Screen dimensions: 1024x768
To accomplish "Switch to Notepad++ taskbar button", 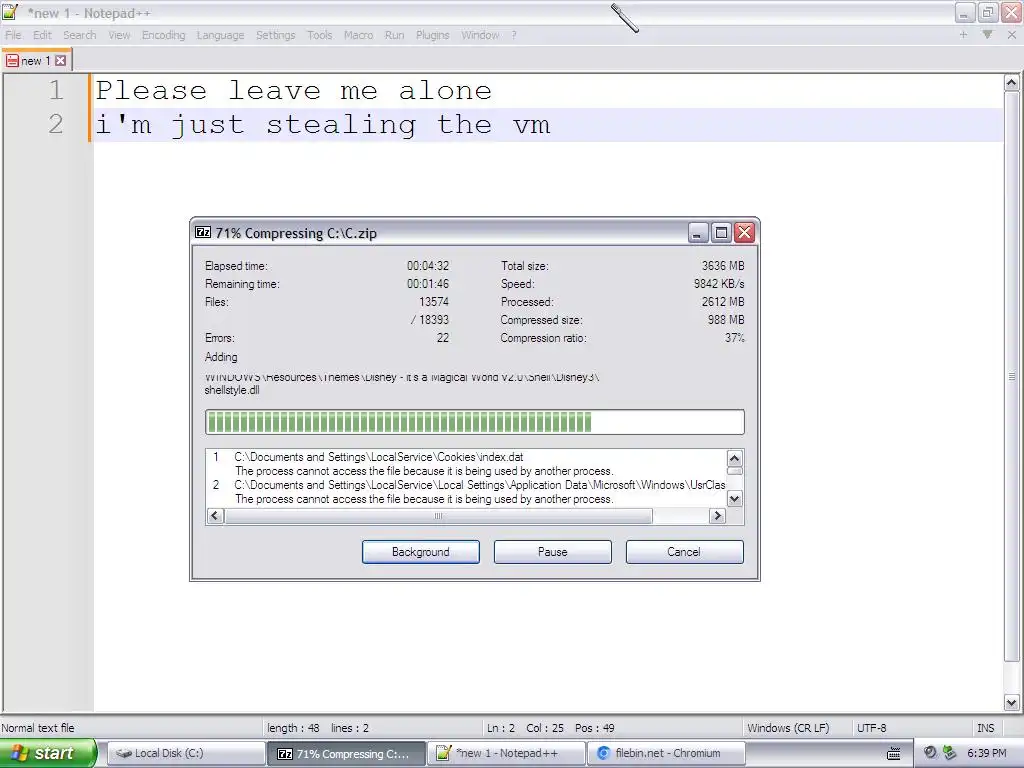I will [506, 754].
